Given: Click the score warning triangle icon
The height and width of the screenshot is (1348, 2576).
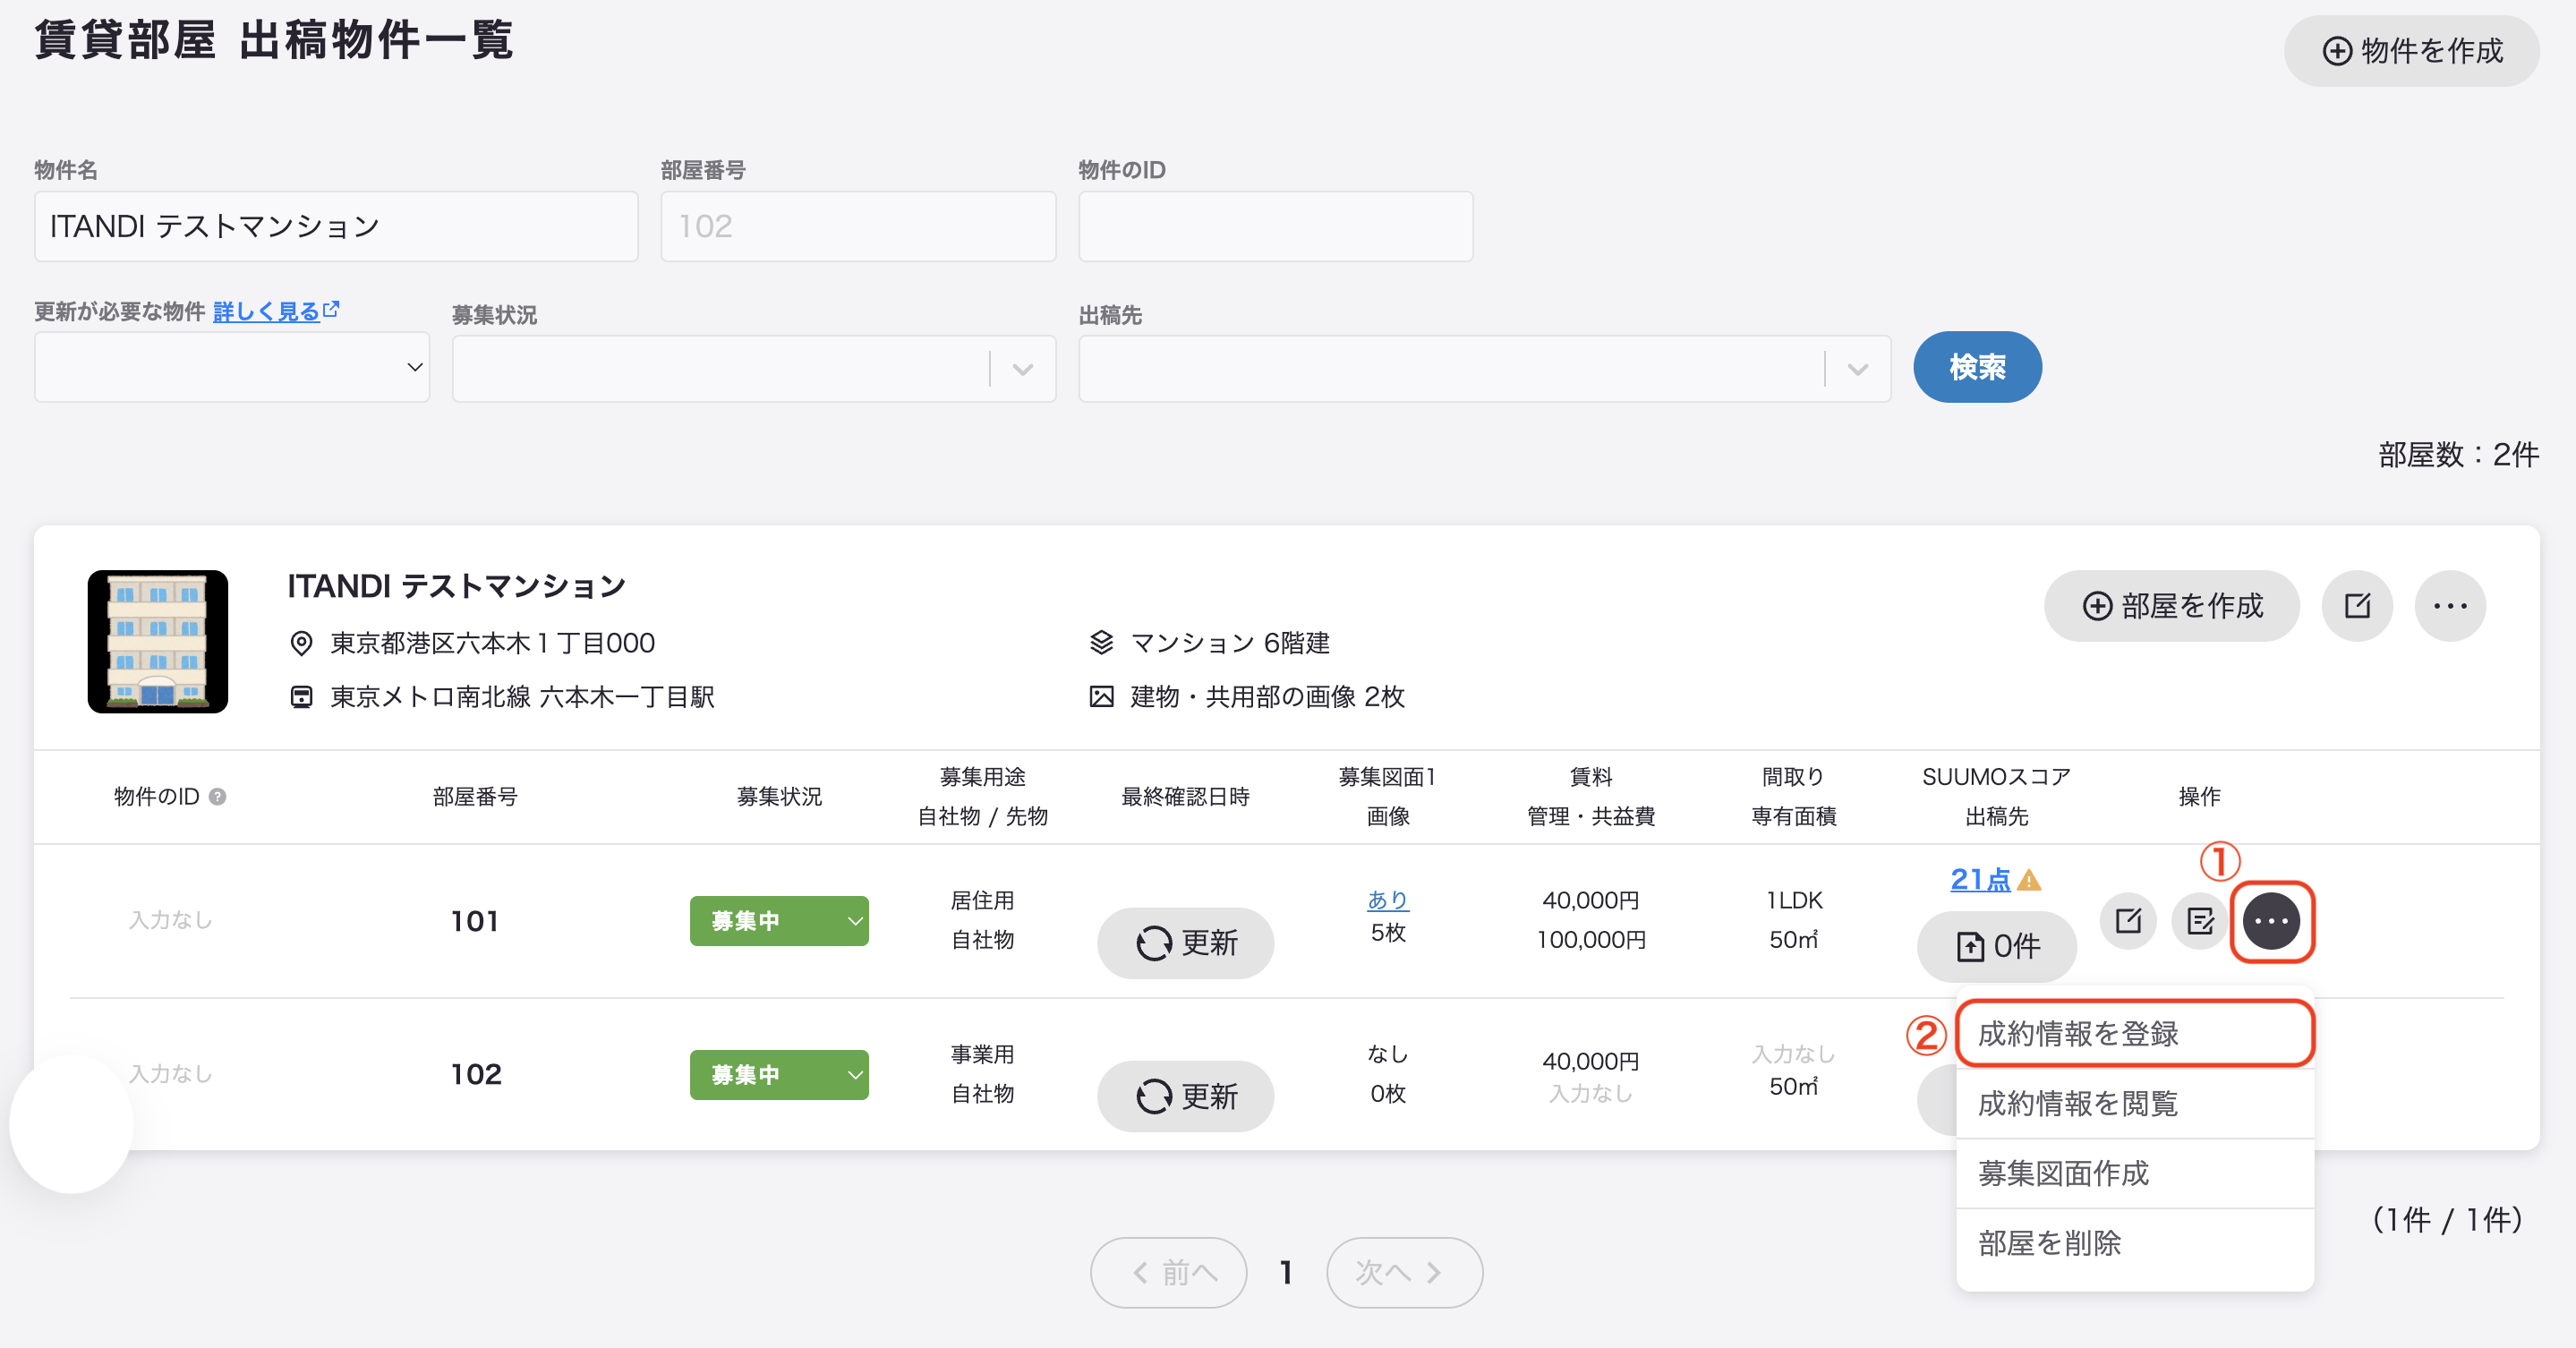Looking at the screenshot, I should 2029,880.
